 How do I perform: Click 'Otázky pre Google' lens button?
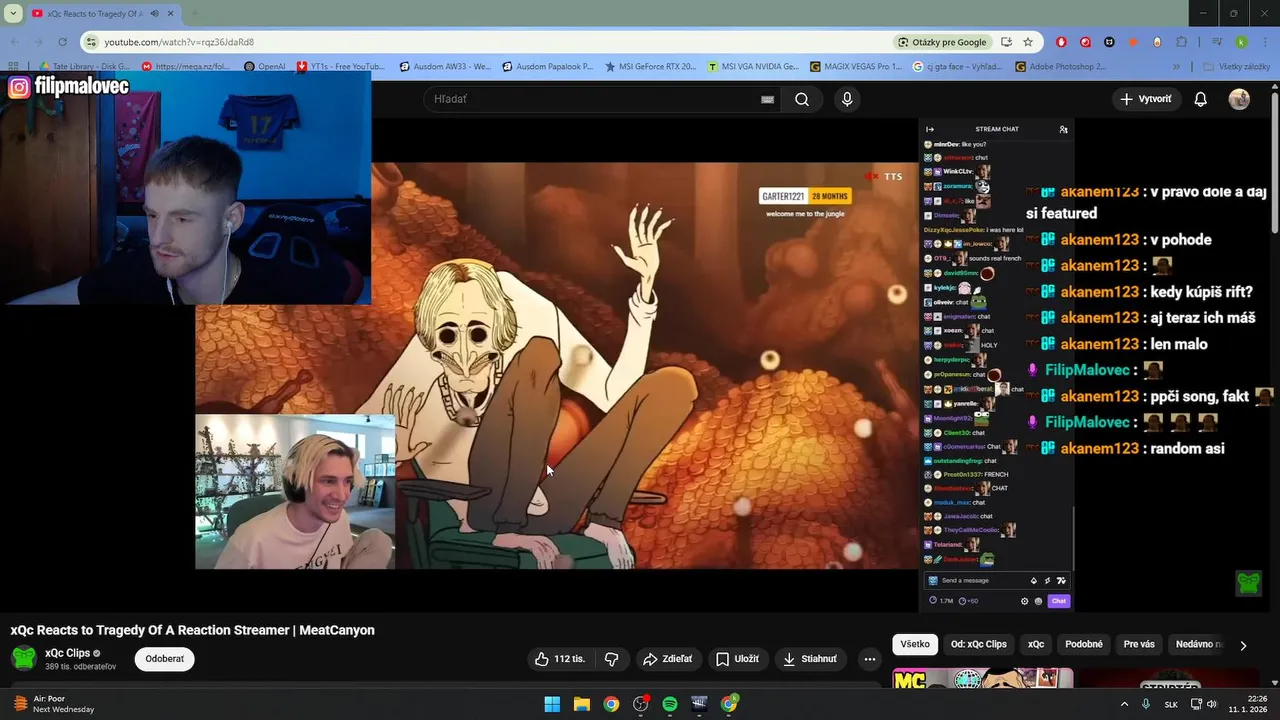[x=941, y=42]
